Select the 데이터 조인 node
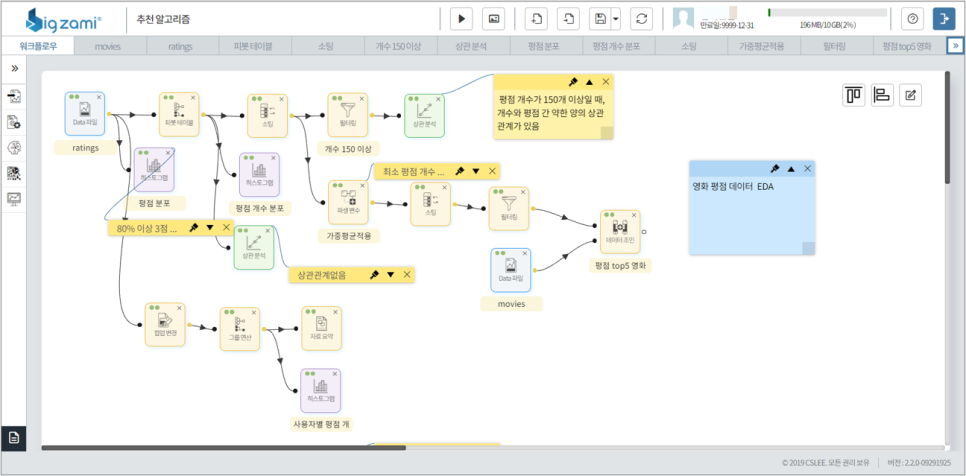 [x=620, y=232]
